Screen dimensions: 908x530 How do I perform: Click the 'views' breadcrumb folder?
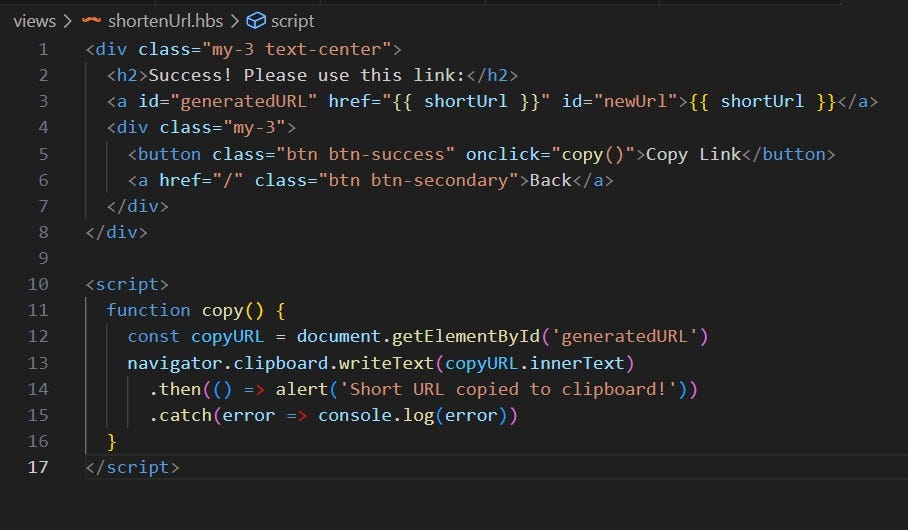34,21
